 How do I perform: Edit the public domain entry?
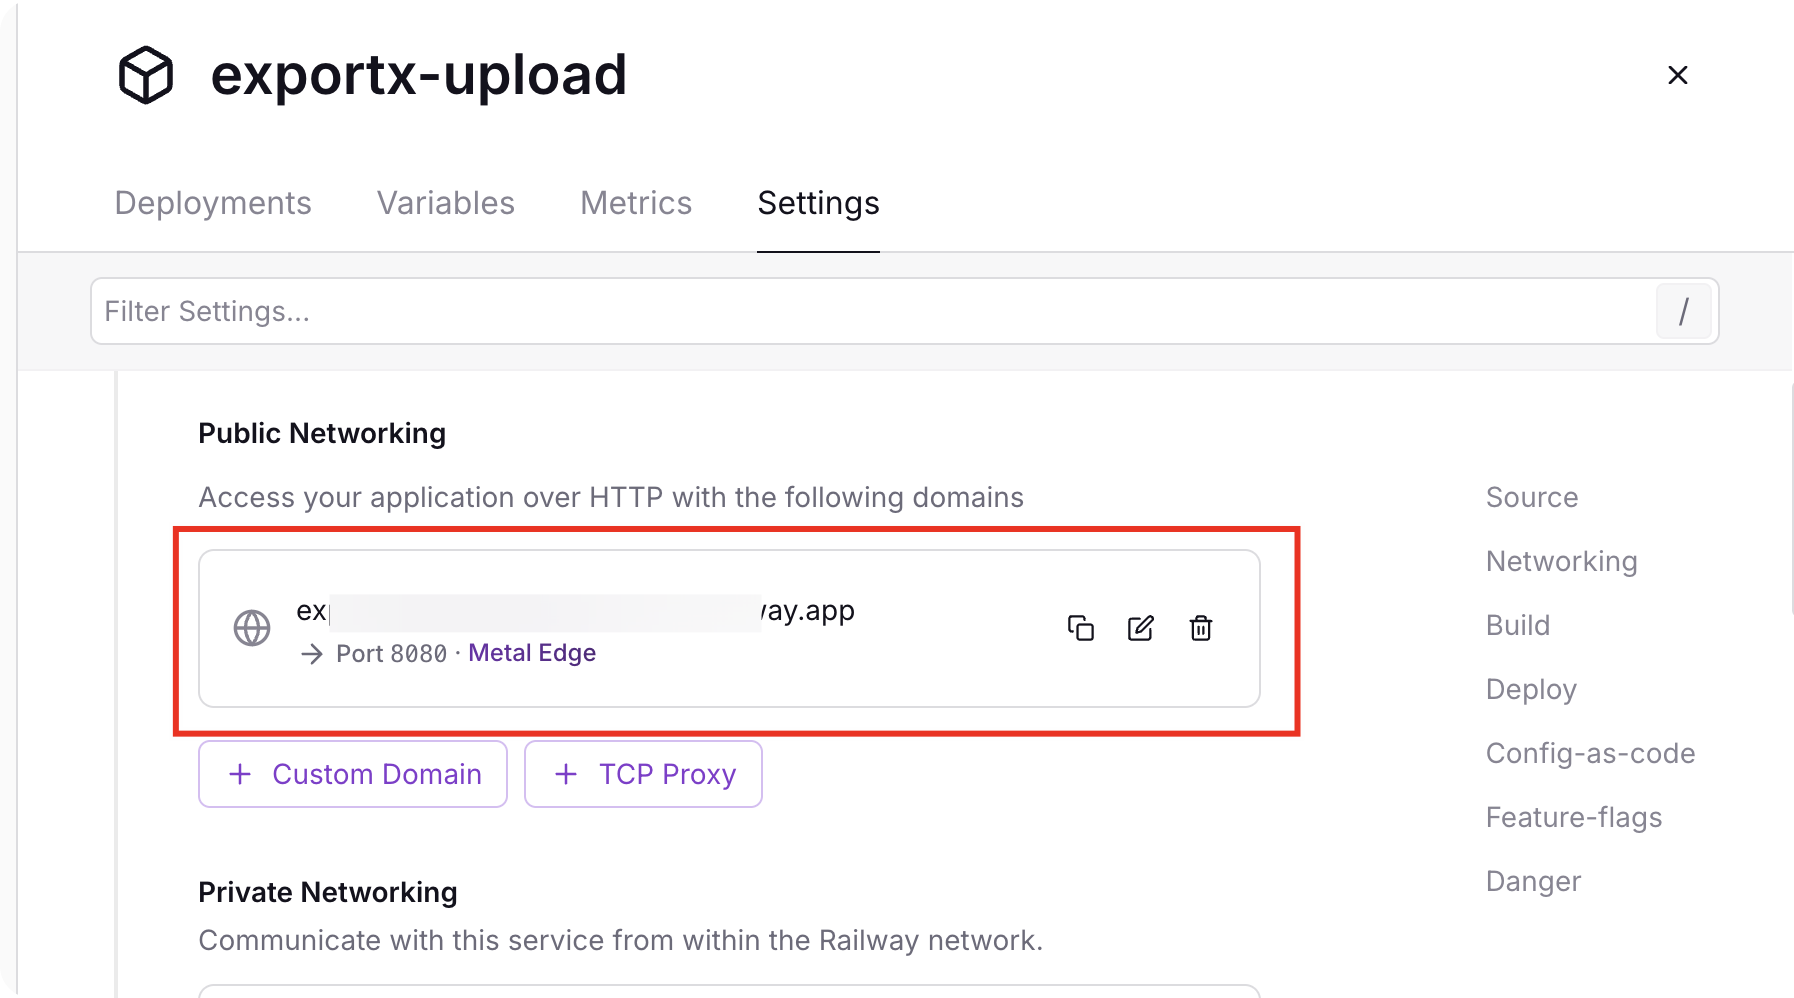[x=1141, y=628]
